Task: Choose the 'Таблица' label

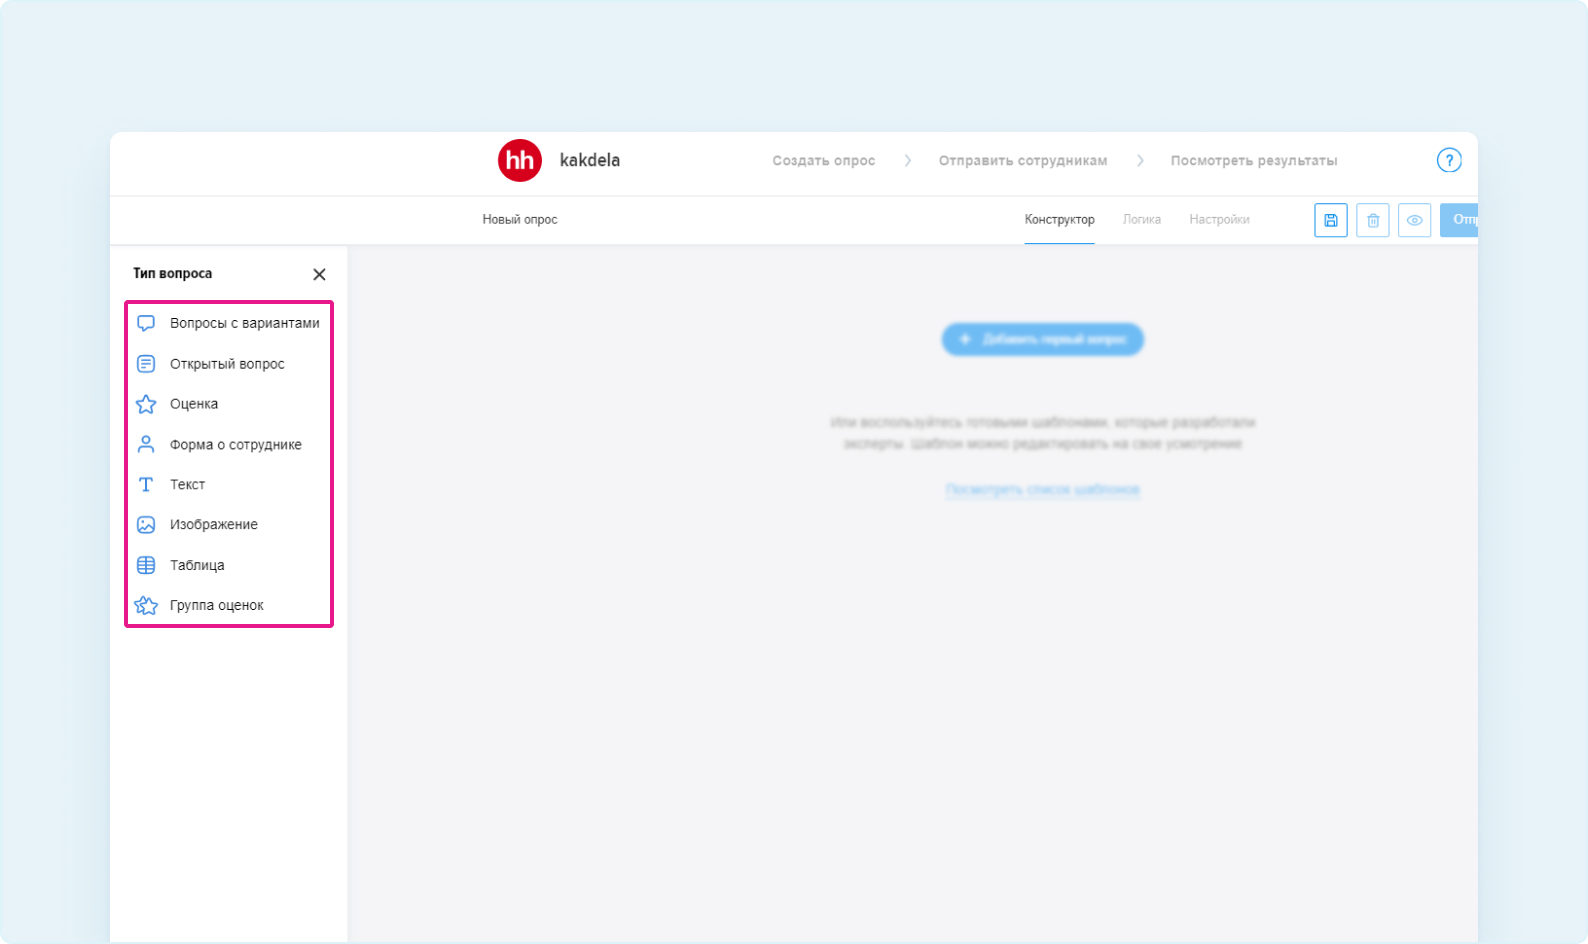Action: (197, 565)
